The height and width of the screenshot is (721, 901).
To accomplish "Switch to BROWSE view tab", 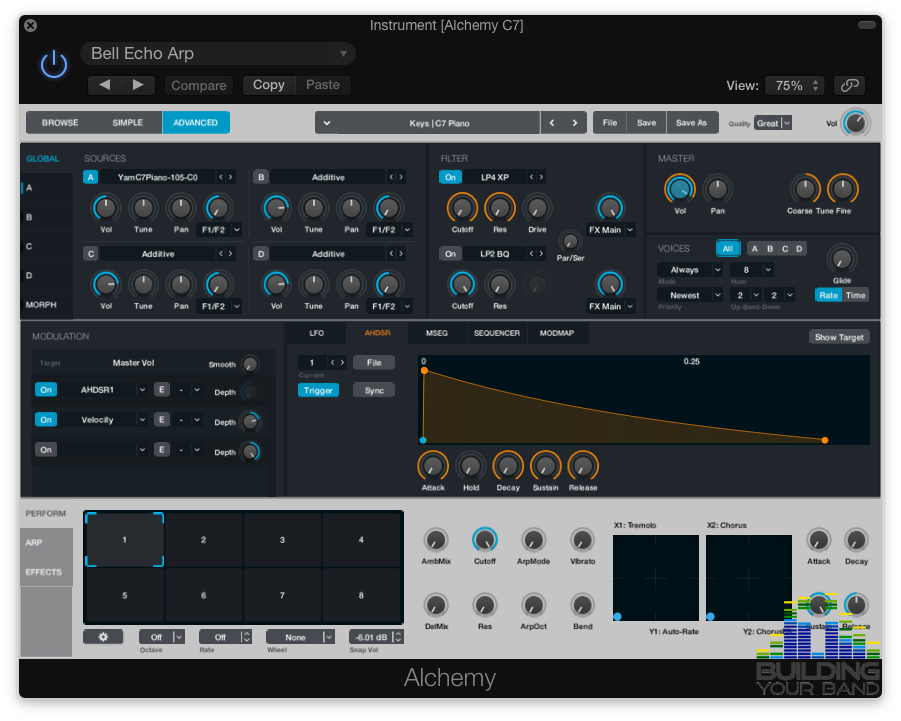I will click(60, 122).
